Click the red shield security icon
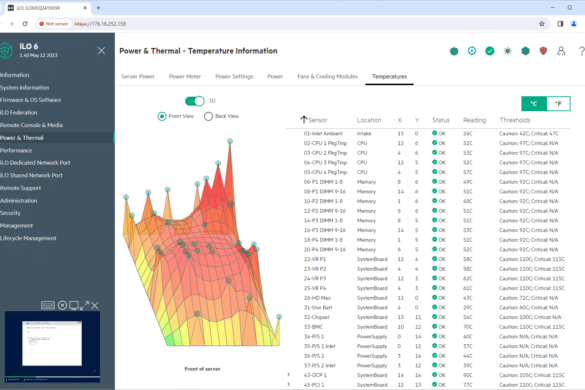 point(543,51)
